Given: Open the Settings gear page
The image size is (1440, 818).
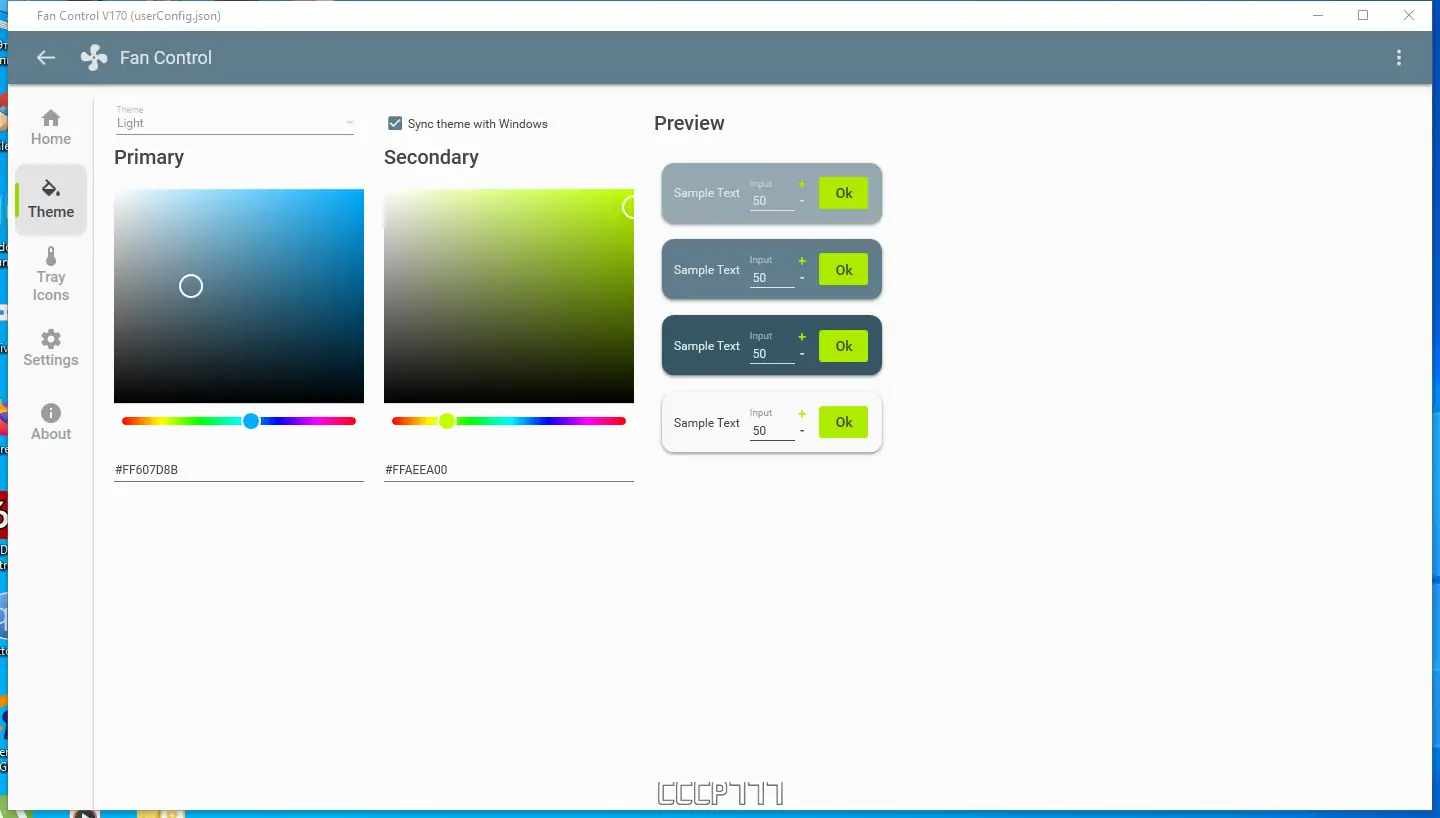Looking at the screenshot, I should point(51,348).
